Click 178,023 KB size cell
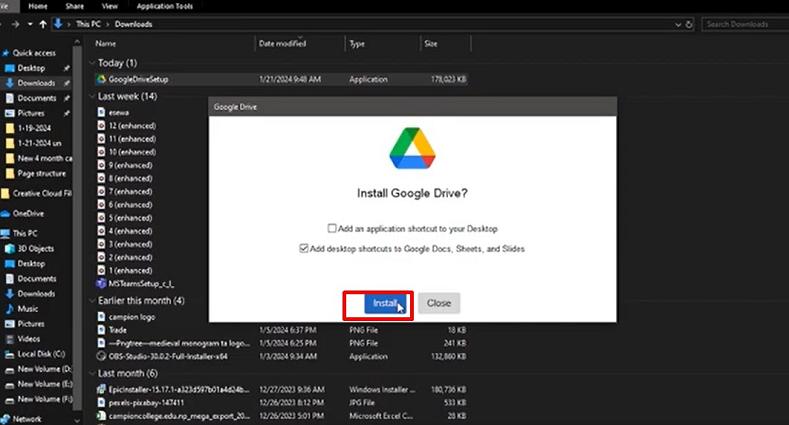This screenshot has height=425, width=789. tap(448, 79)
